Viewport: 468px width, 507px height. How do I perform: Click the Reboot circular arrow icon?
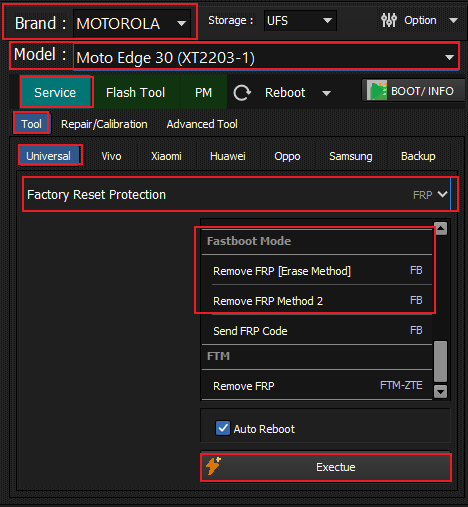pos(242,93)
